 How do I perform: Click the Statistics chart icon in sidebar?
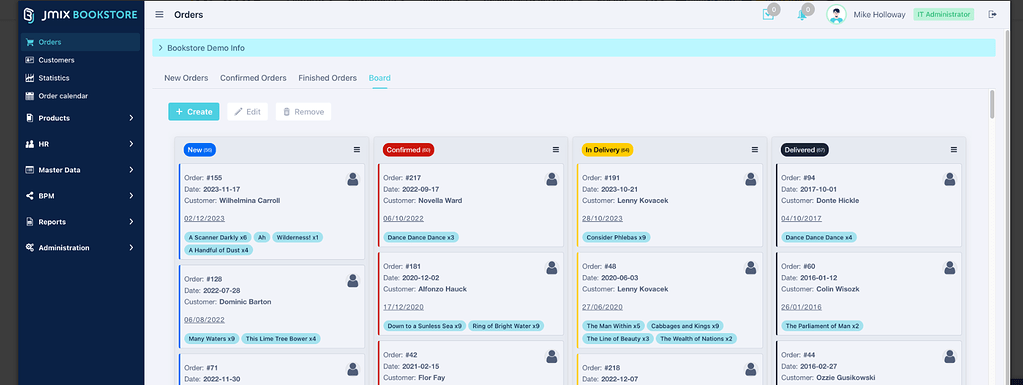[29, 78]
